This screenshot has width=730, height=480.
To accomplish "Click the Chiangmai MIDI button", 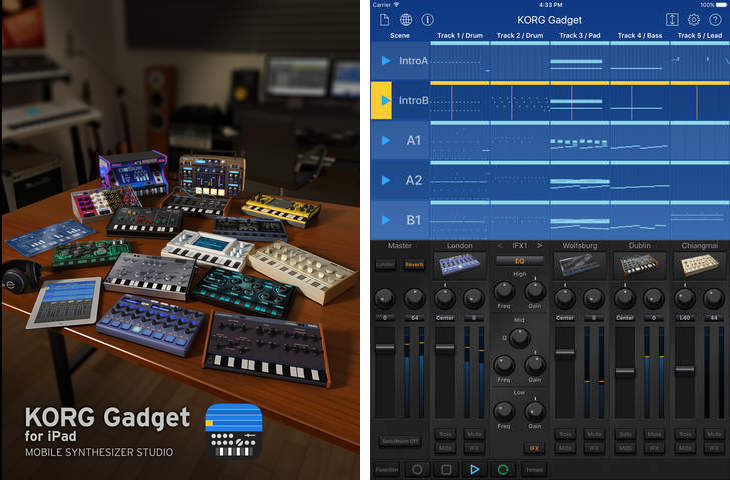I will tap(685, 448).
